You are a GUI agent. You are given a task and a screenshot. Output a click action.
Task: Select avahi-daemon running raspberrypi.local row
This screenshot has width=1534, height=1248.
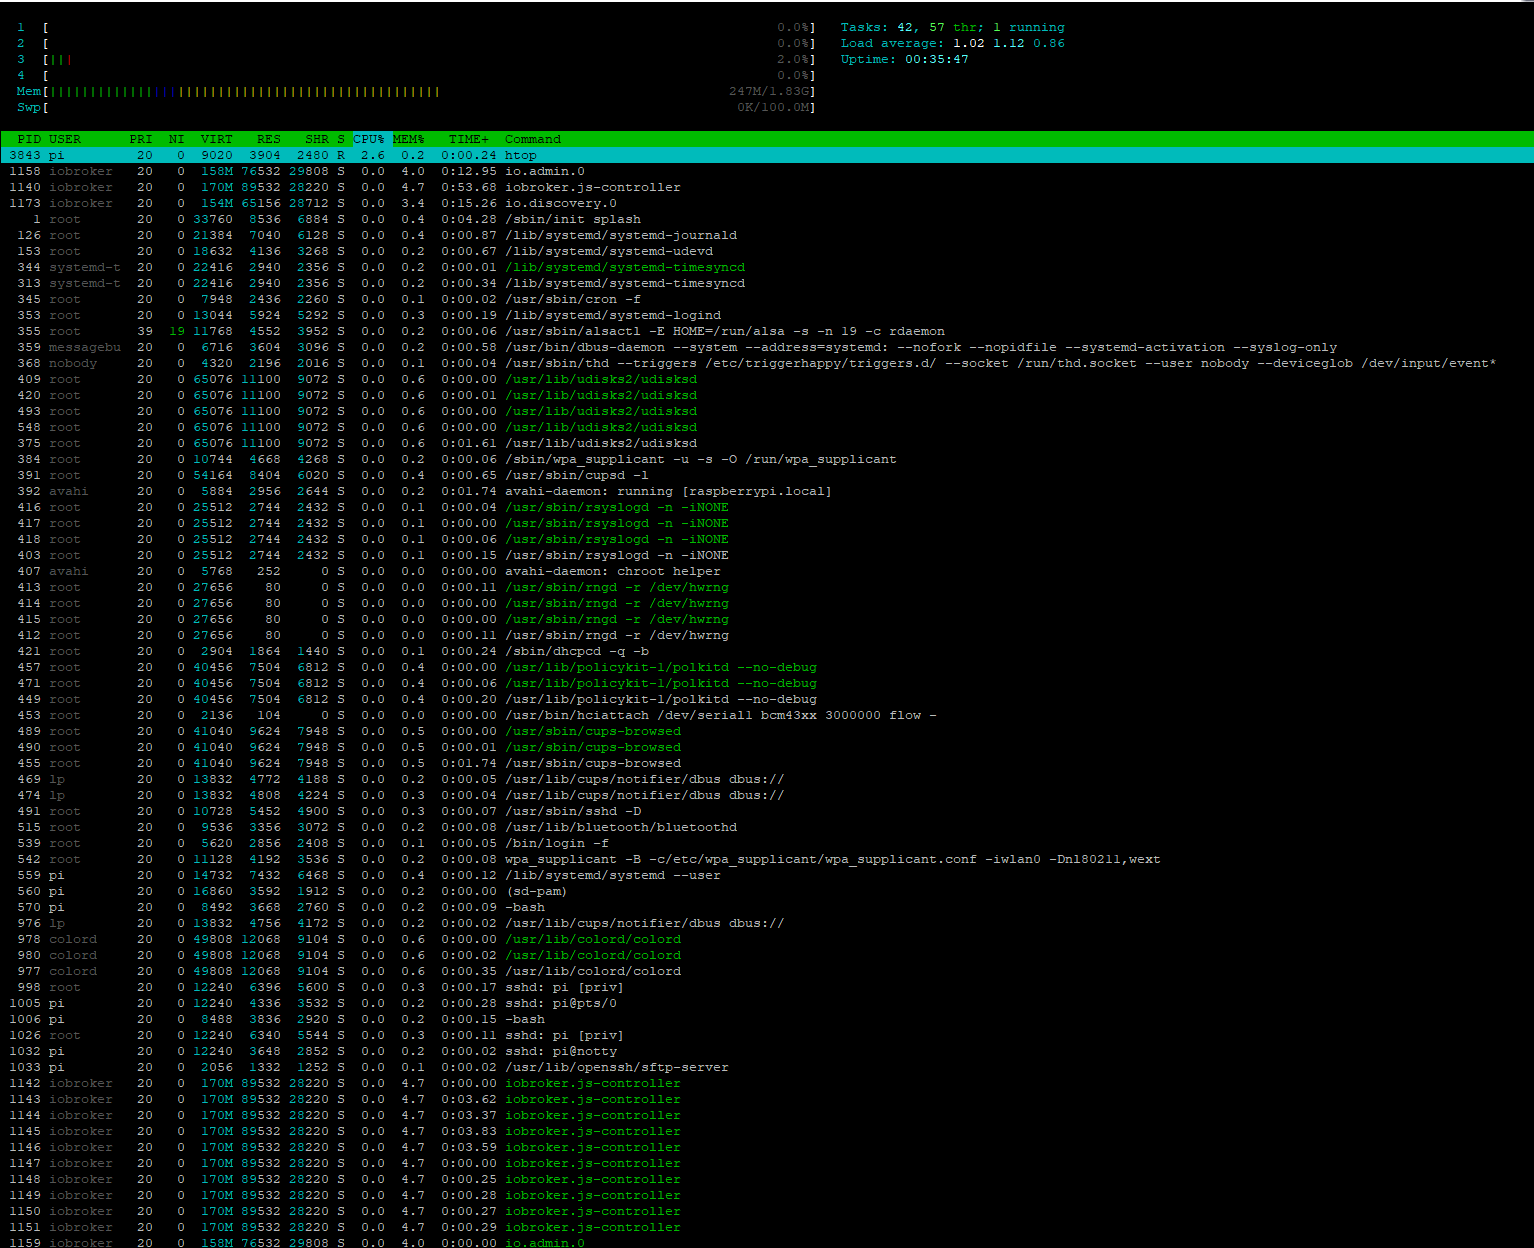767,491
